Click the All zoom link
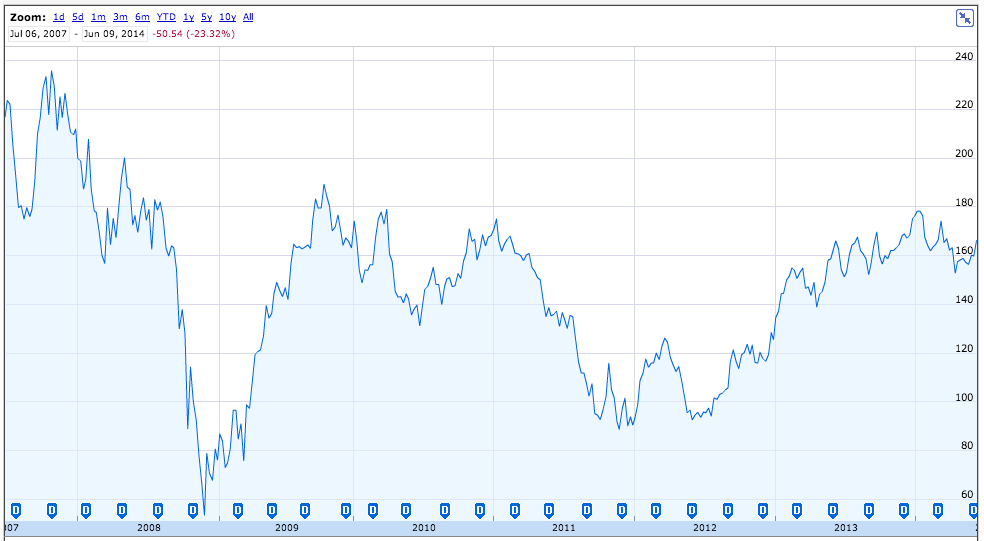Screen dimensions: 984x541 click(248, 17)
